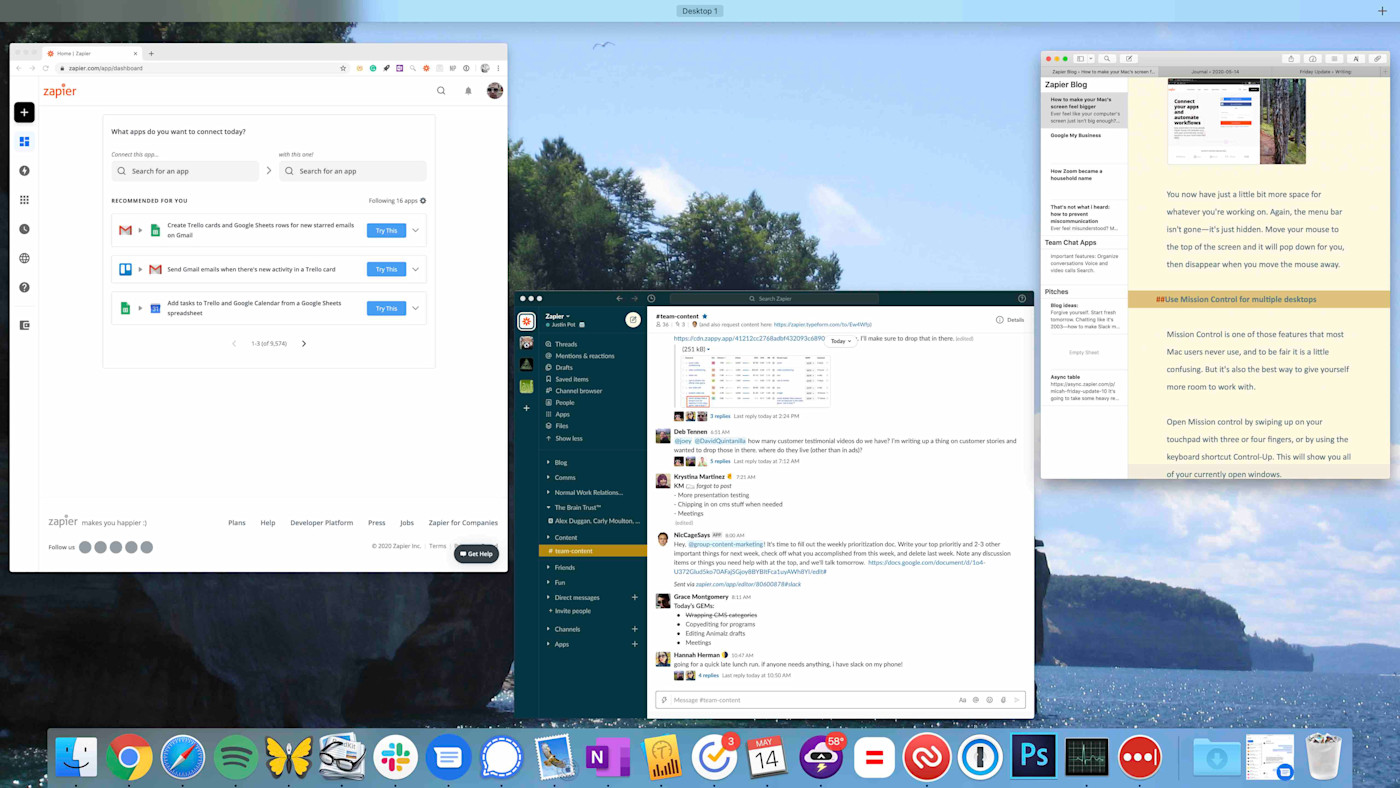Click the Get Help button in Zapier
1400x788 pixels.
476,554
